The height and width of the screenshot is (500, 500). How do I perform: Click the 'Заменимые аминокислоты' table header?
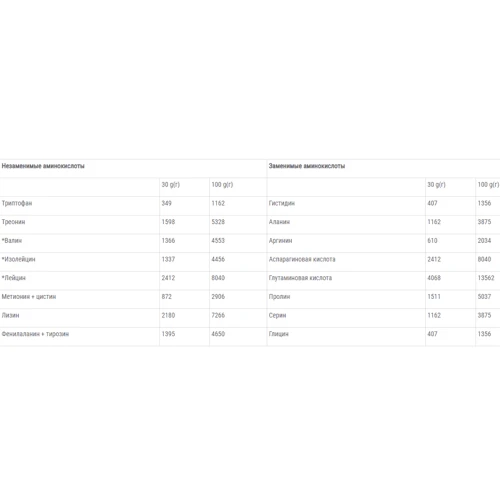[307, 166]
